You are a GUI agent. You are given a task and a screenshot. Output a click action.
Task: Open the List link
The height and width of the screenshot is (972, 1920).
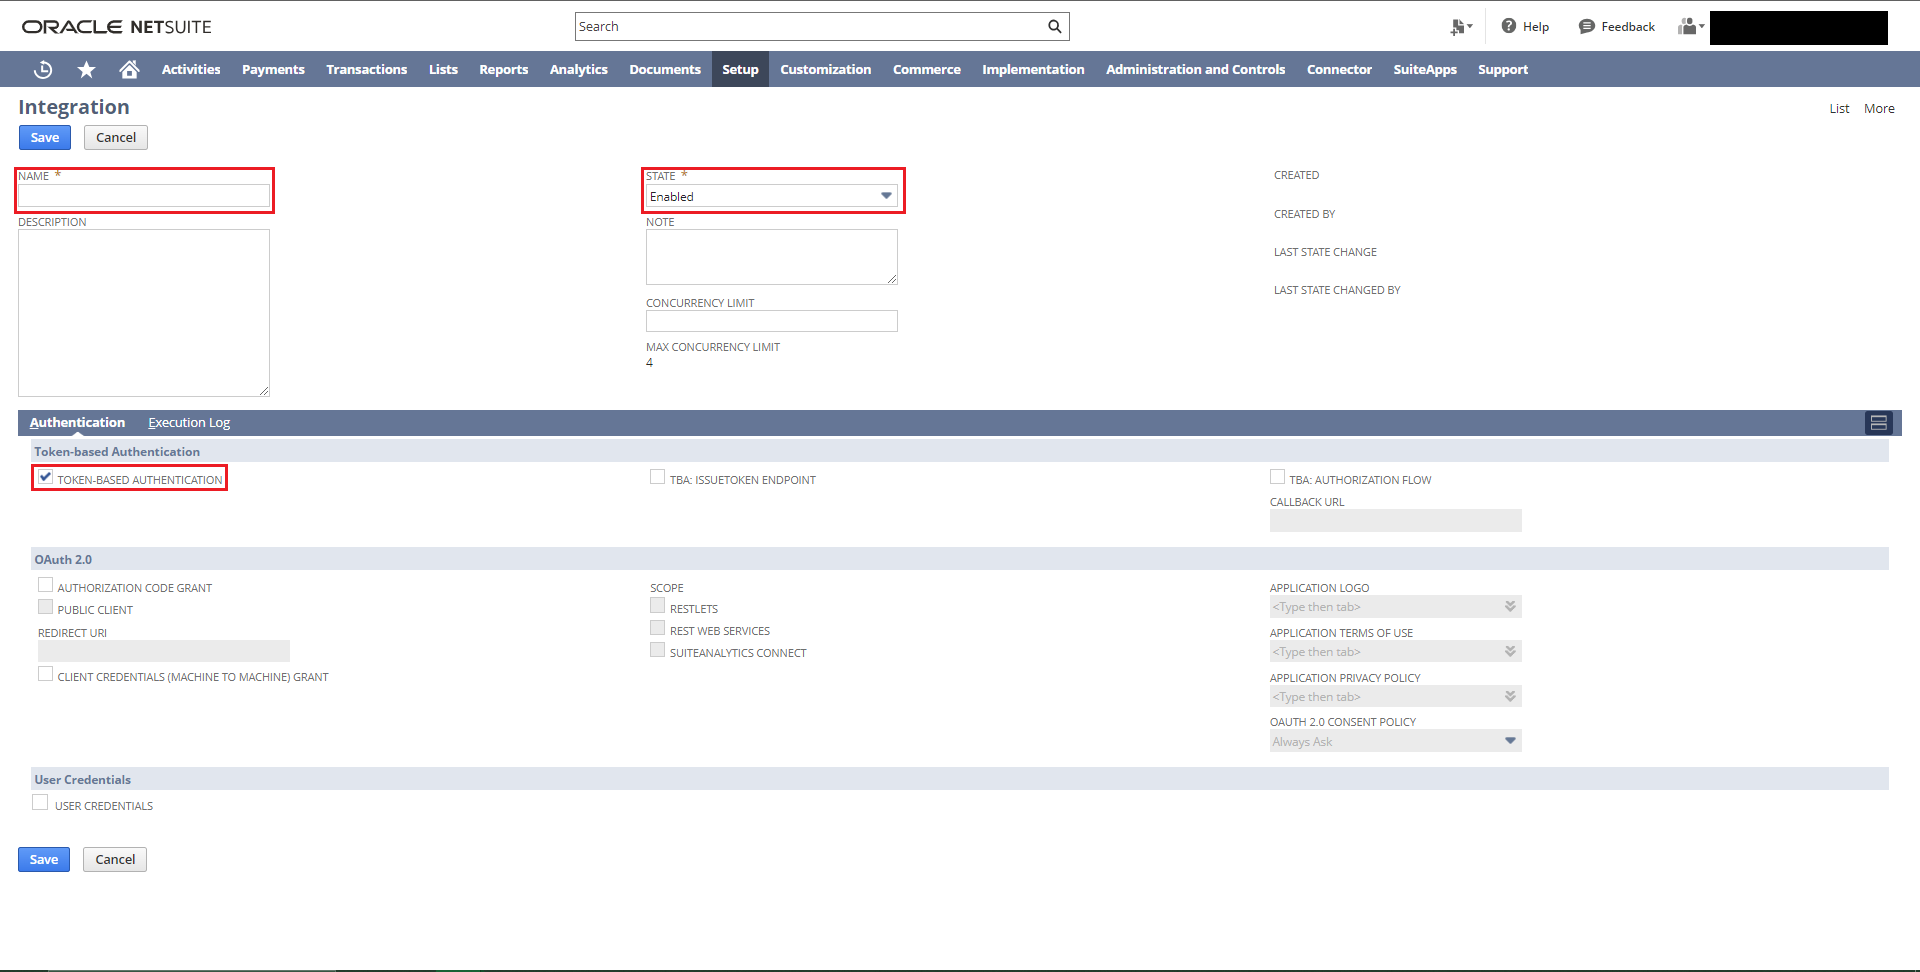(x=1839, y=108)
